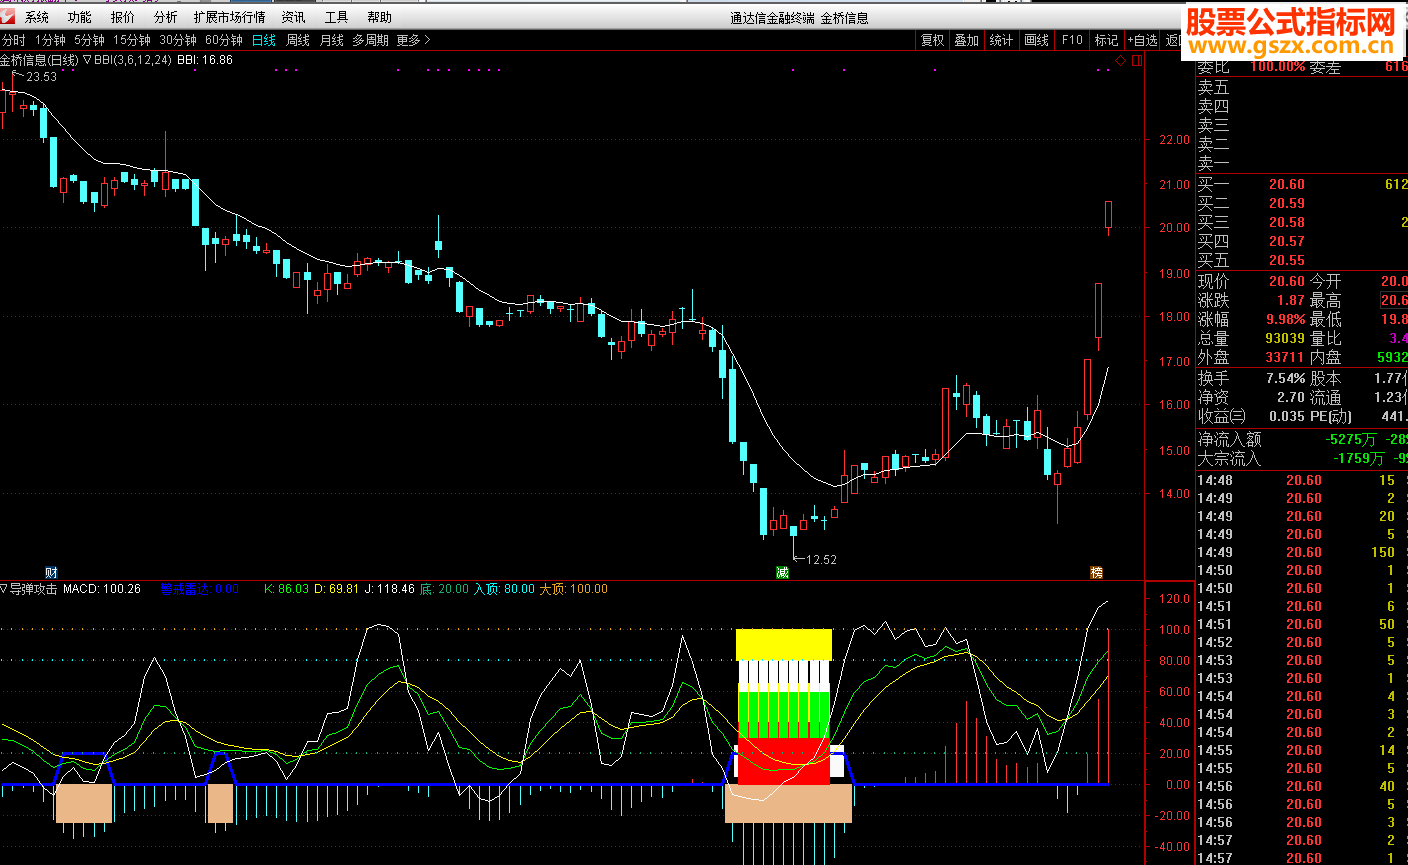Switch to the 60分钟 period tab

pyautogui.click(x=224, y=40)
